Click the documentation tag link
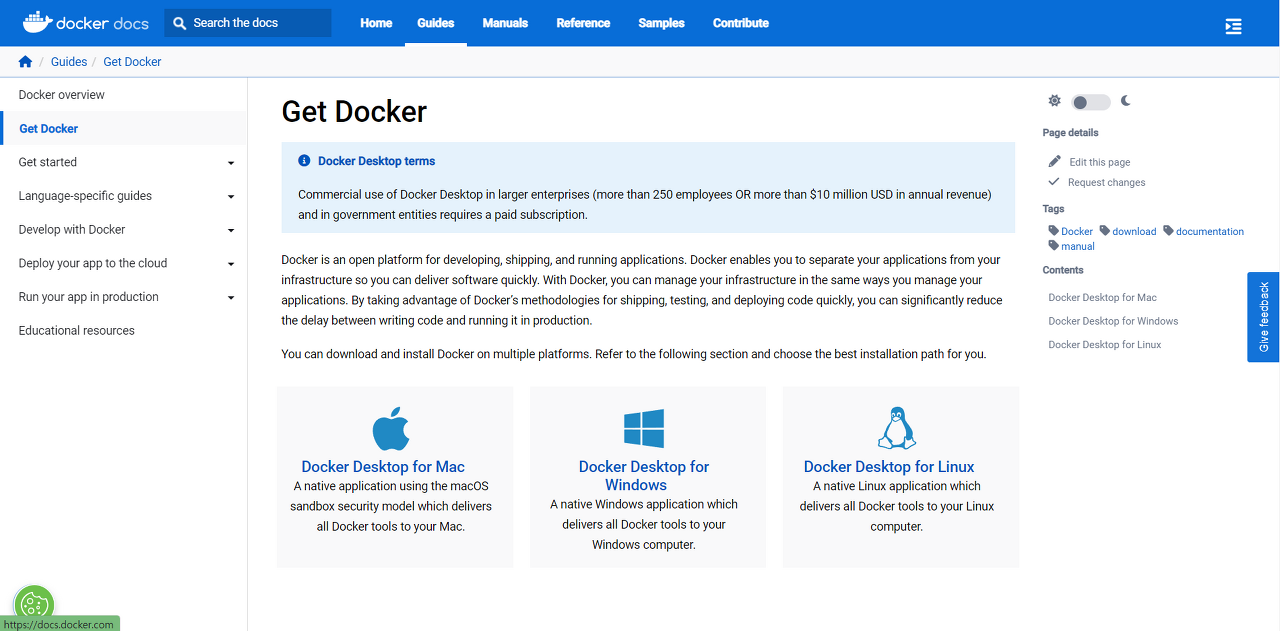 1210,232
